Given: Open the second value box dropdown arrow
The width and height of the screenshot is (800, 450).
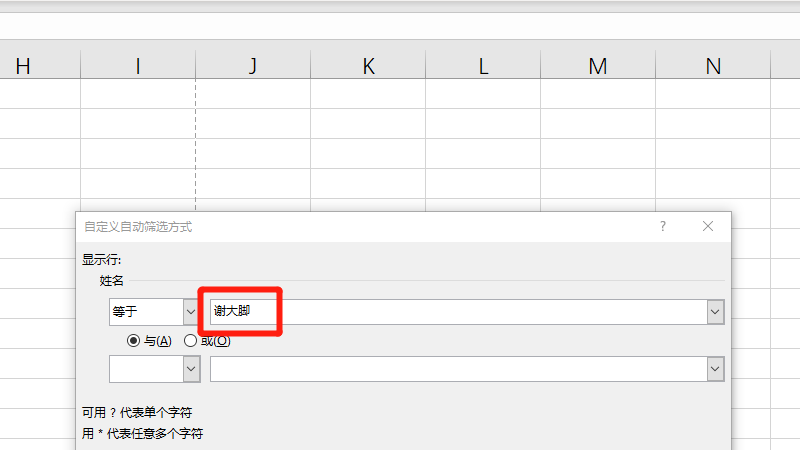Looking at the screenshot, I should tap(715, 369).
